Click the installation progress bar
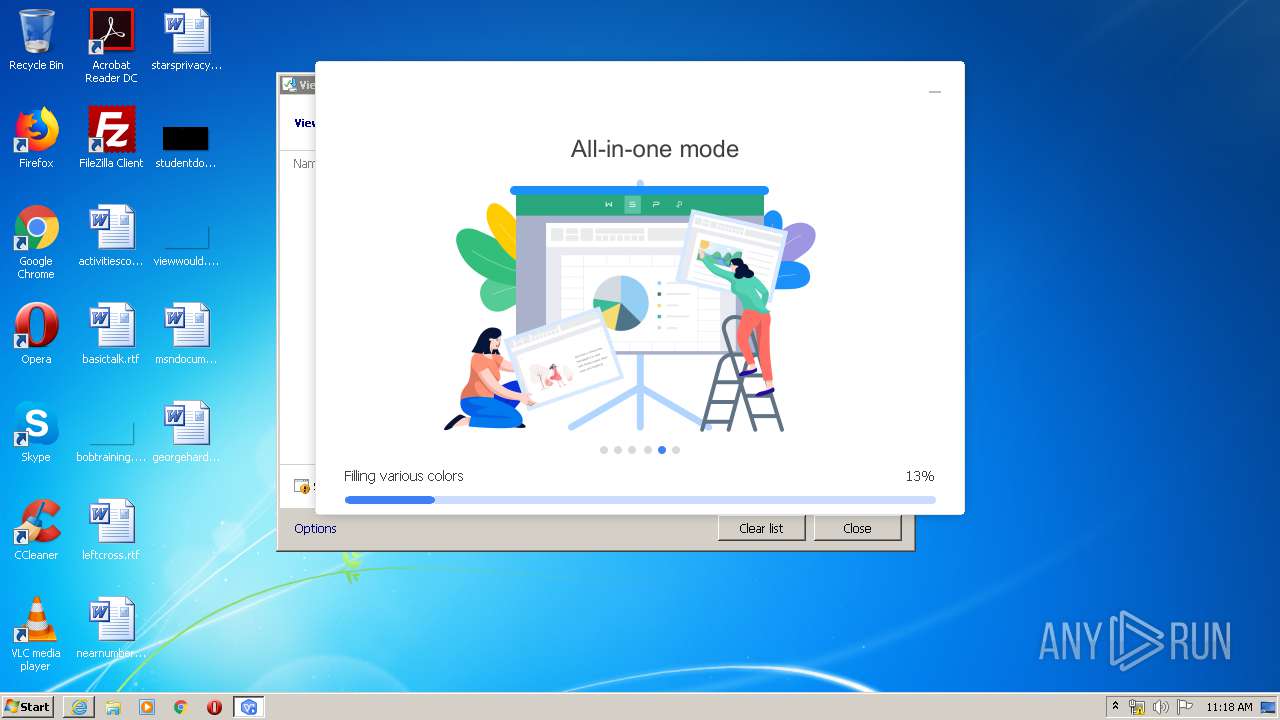 point(640,500)
